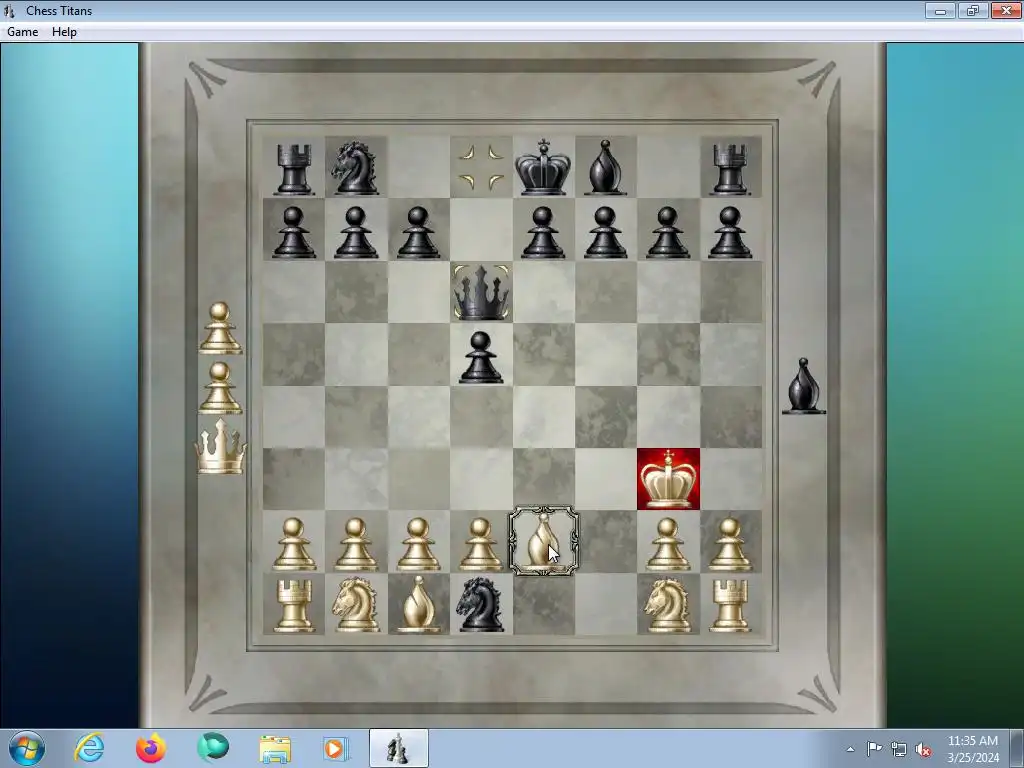
Task: Click the white king on the red square
Action: (x=667, y=479)
